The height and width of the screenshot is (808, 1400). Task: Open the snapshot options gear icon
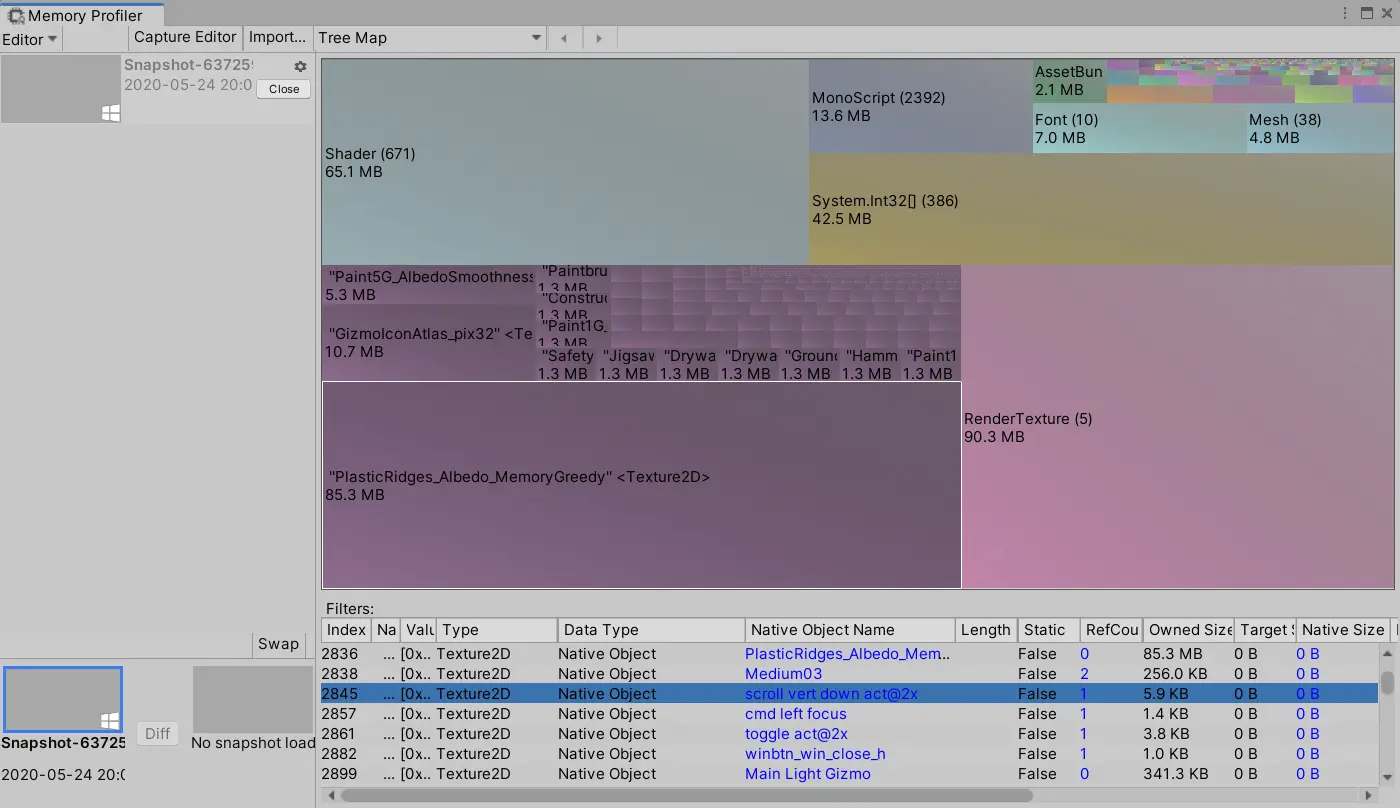pos(298,65)
